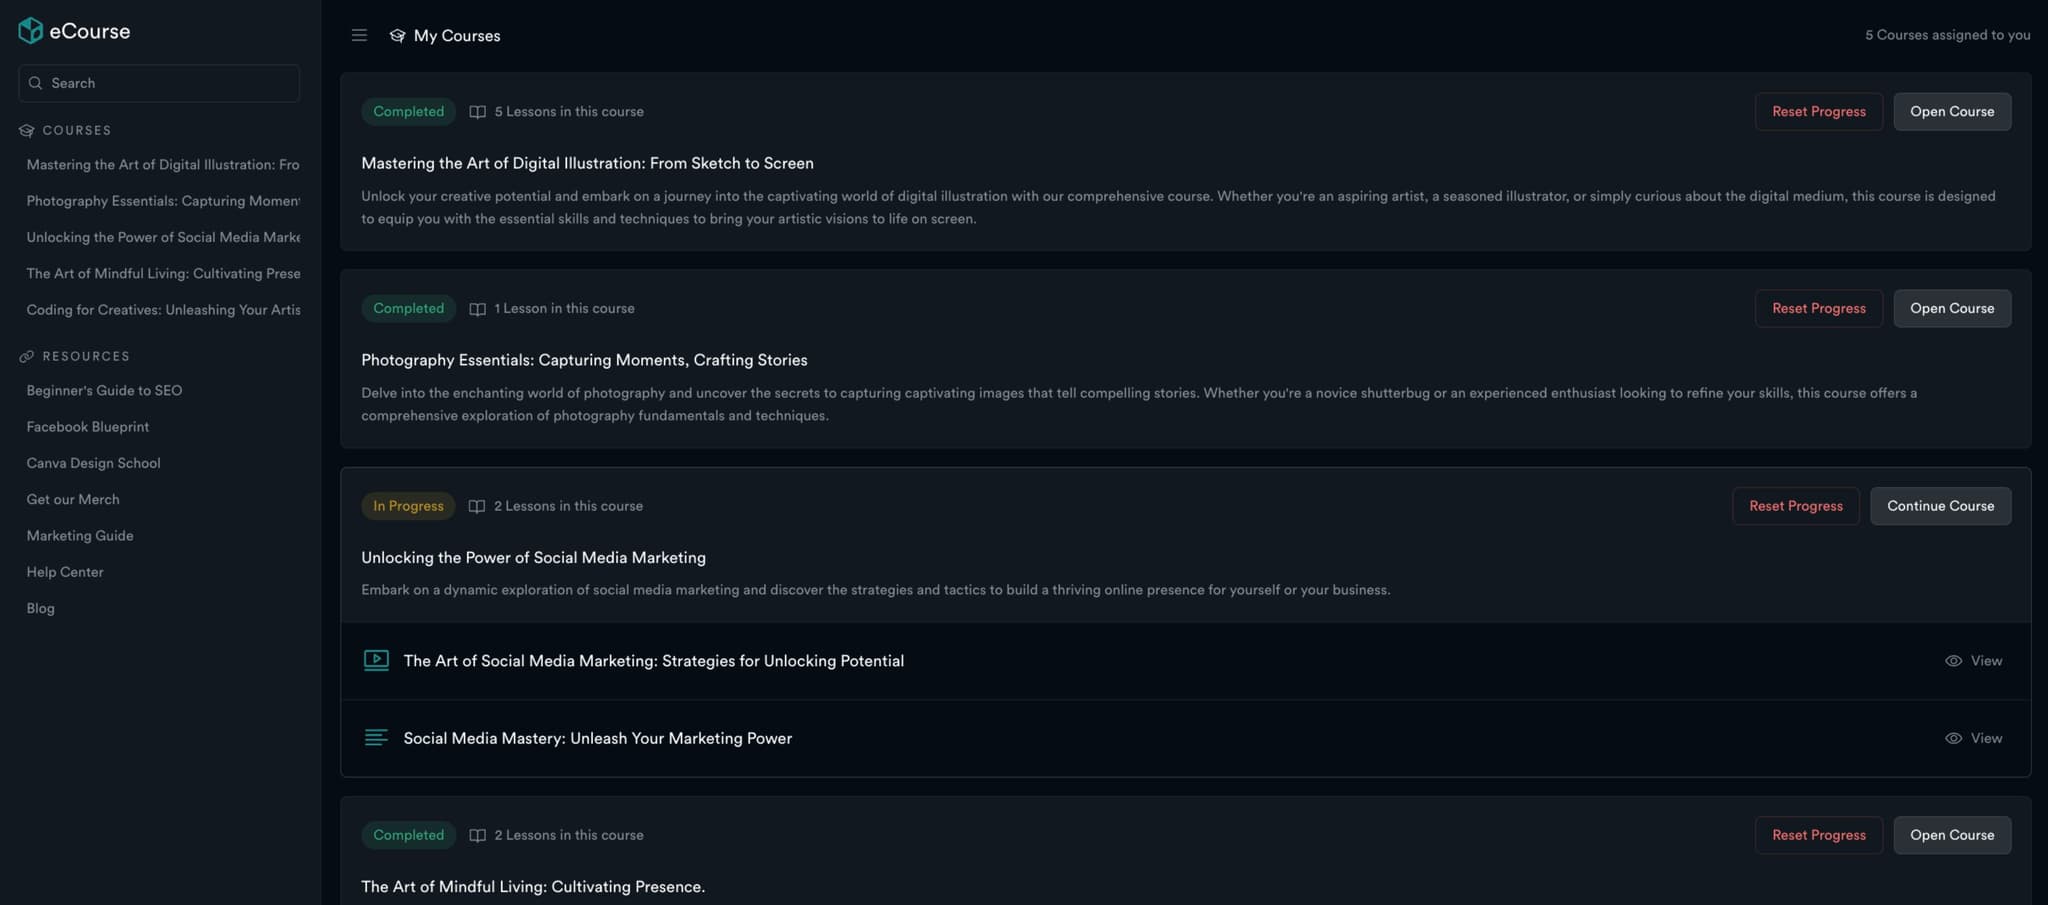Toggle sidebar with the hamburger menu icon

tap(359, 35)
